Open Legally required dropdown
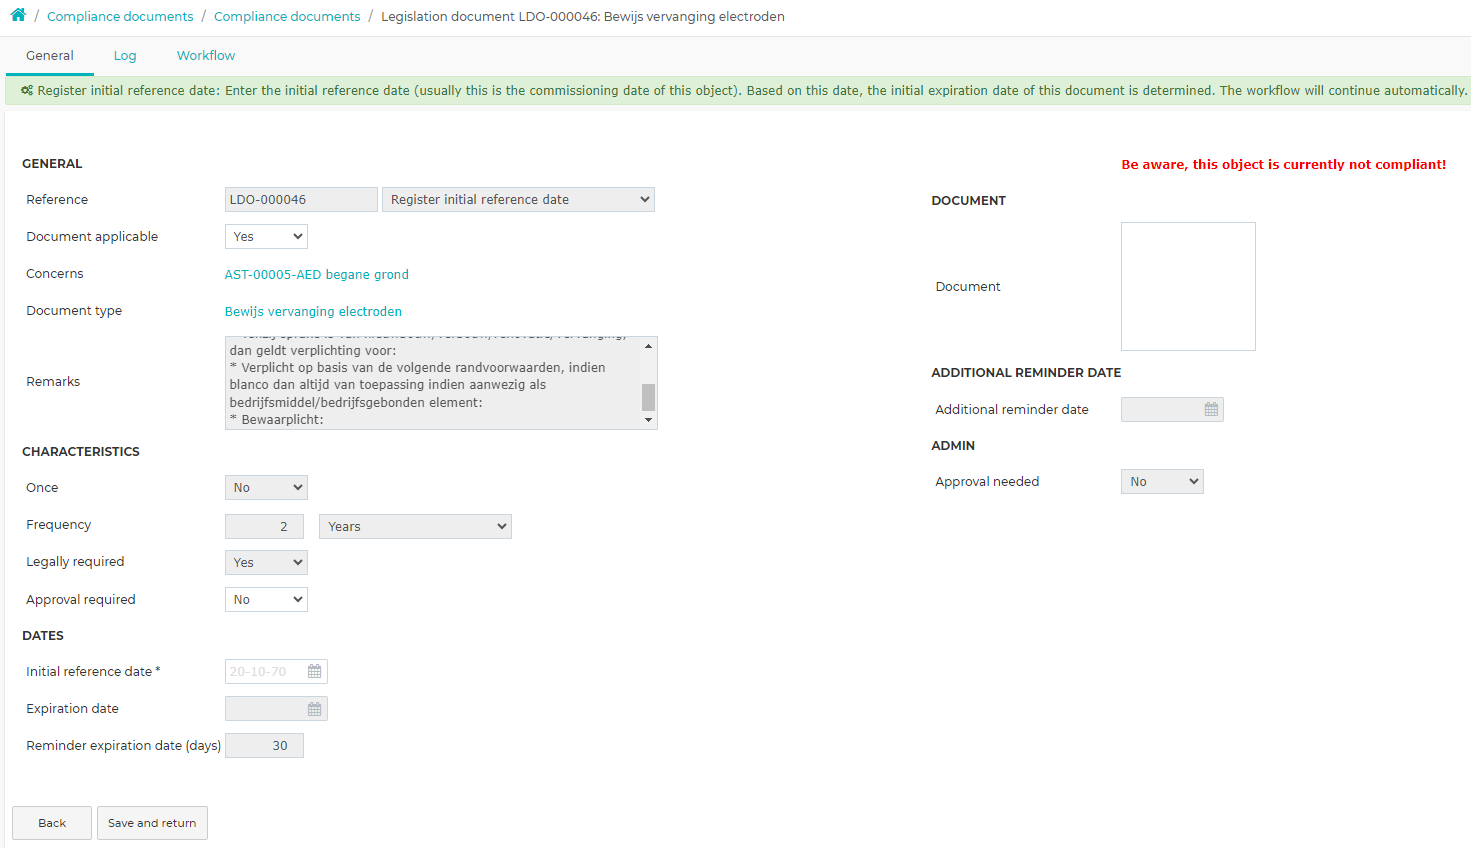This screenshot has width=1471, height=848. (x=266, y=563)
